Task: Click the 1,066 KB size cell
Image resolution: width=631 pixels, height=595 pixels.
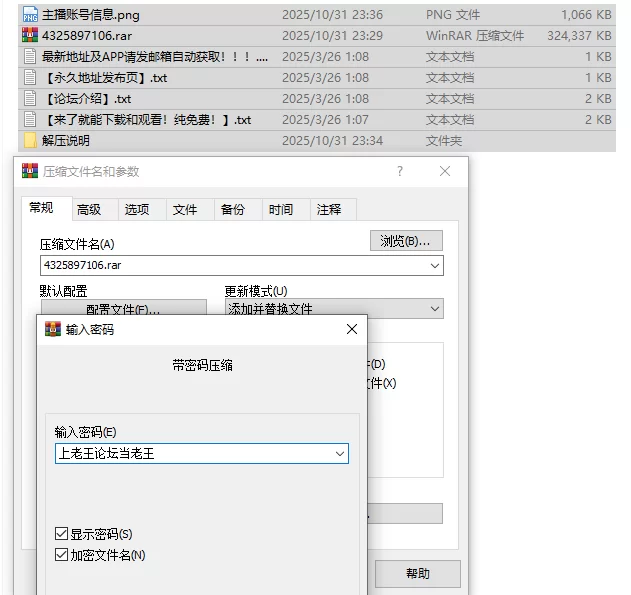Action: pos(586,15)
